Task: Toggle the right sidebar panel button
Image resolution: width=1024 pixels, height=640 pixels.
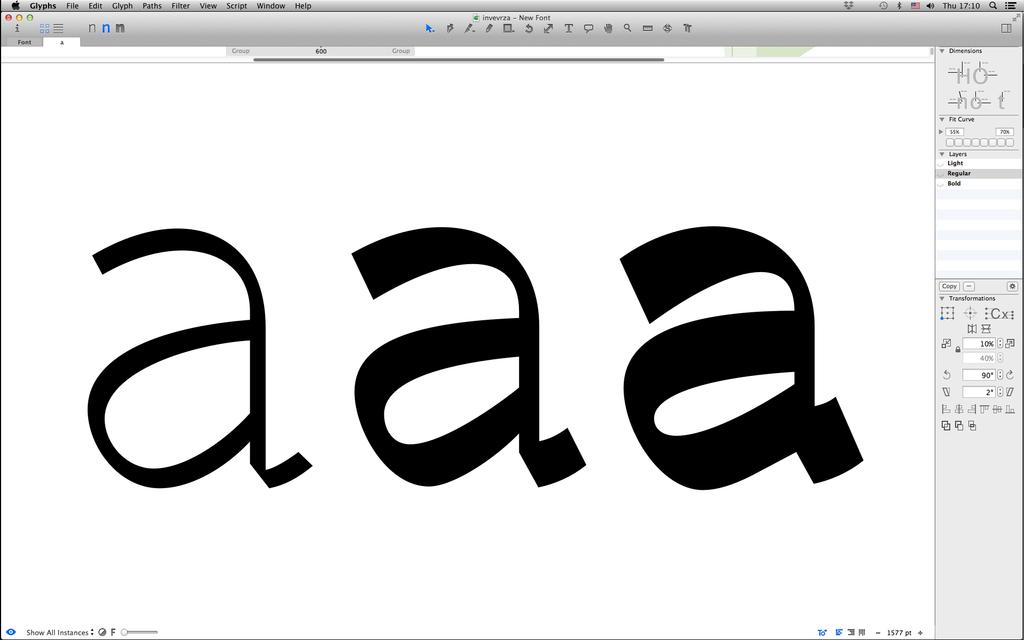Action: point(1006,28)
